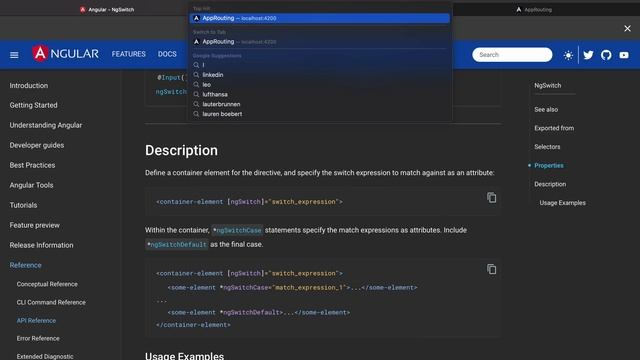This screenshot has height=360, width=640.
Task: Expand Developer guides in sidebar
Action: tap(37, 145)
